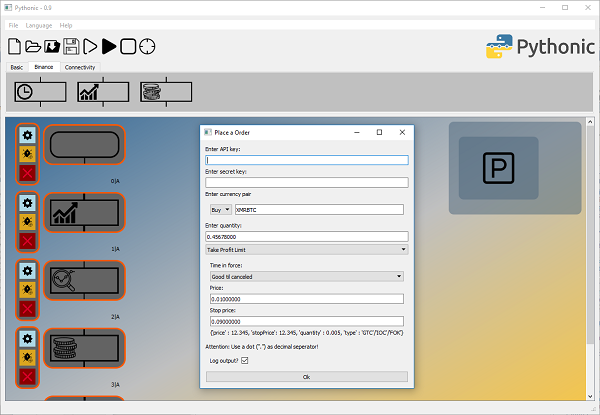Select the coin stack order element in the palette
This screenshot has width=600, height=415.
(x=166, y=92)
